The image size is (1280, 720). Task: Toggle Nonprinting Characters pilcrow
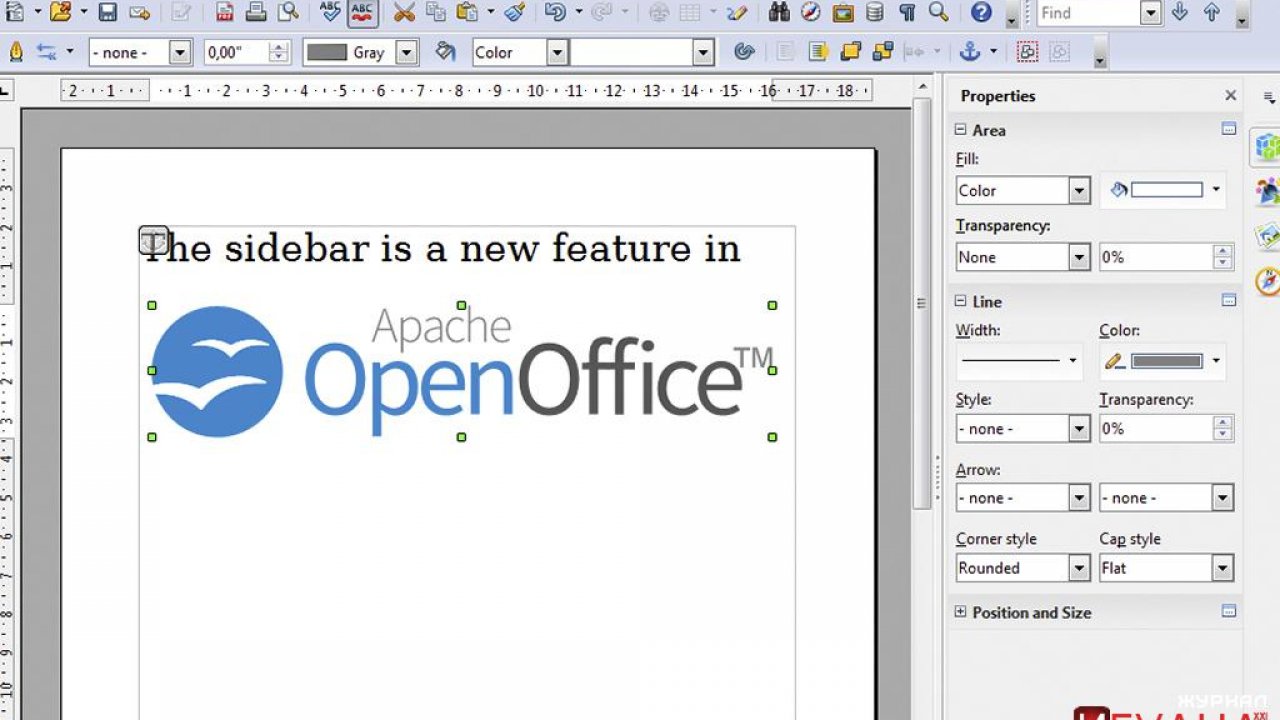point(906,12)
